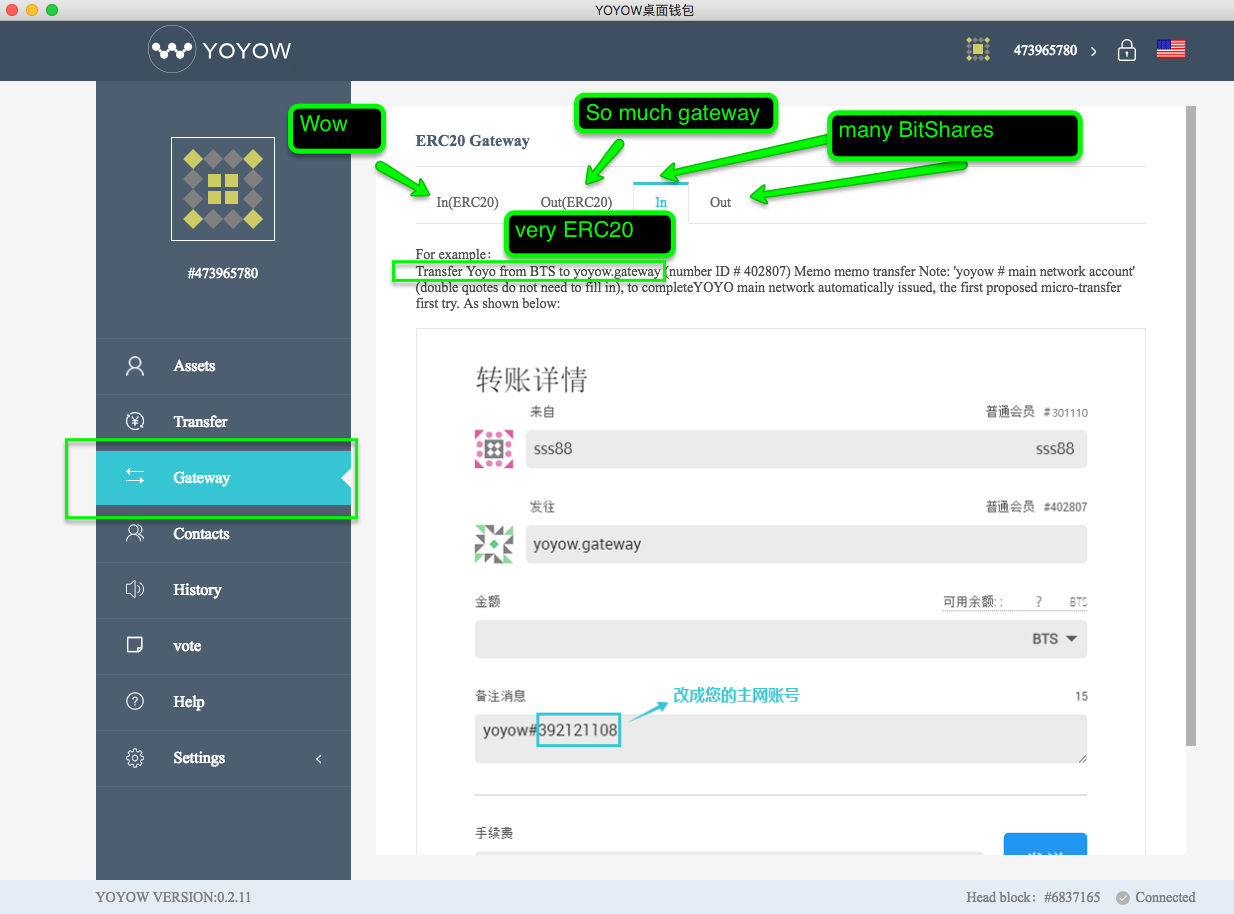This screenshot has width=1234, height=914.
Task: Select the Gateway arrows icon
Action: (x=135, y=478)
